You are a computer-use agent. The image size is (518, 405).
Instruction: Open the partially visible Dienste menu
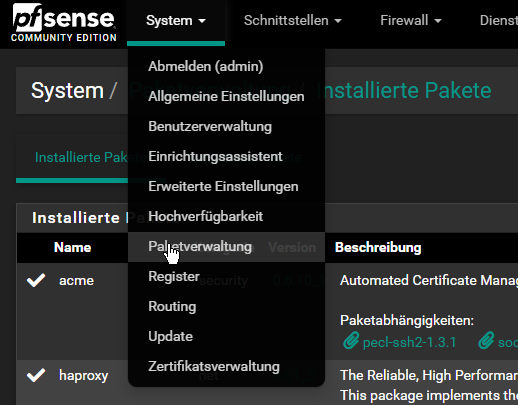(499, 21)
